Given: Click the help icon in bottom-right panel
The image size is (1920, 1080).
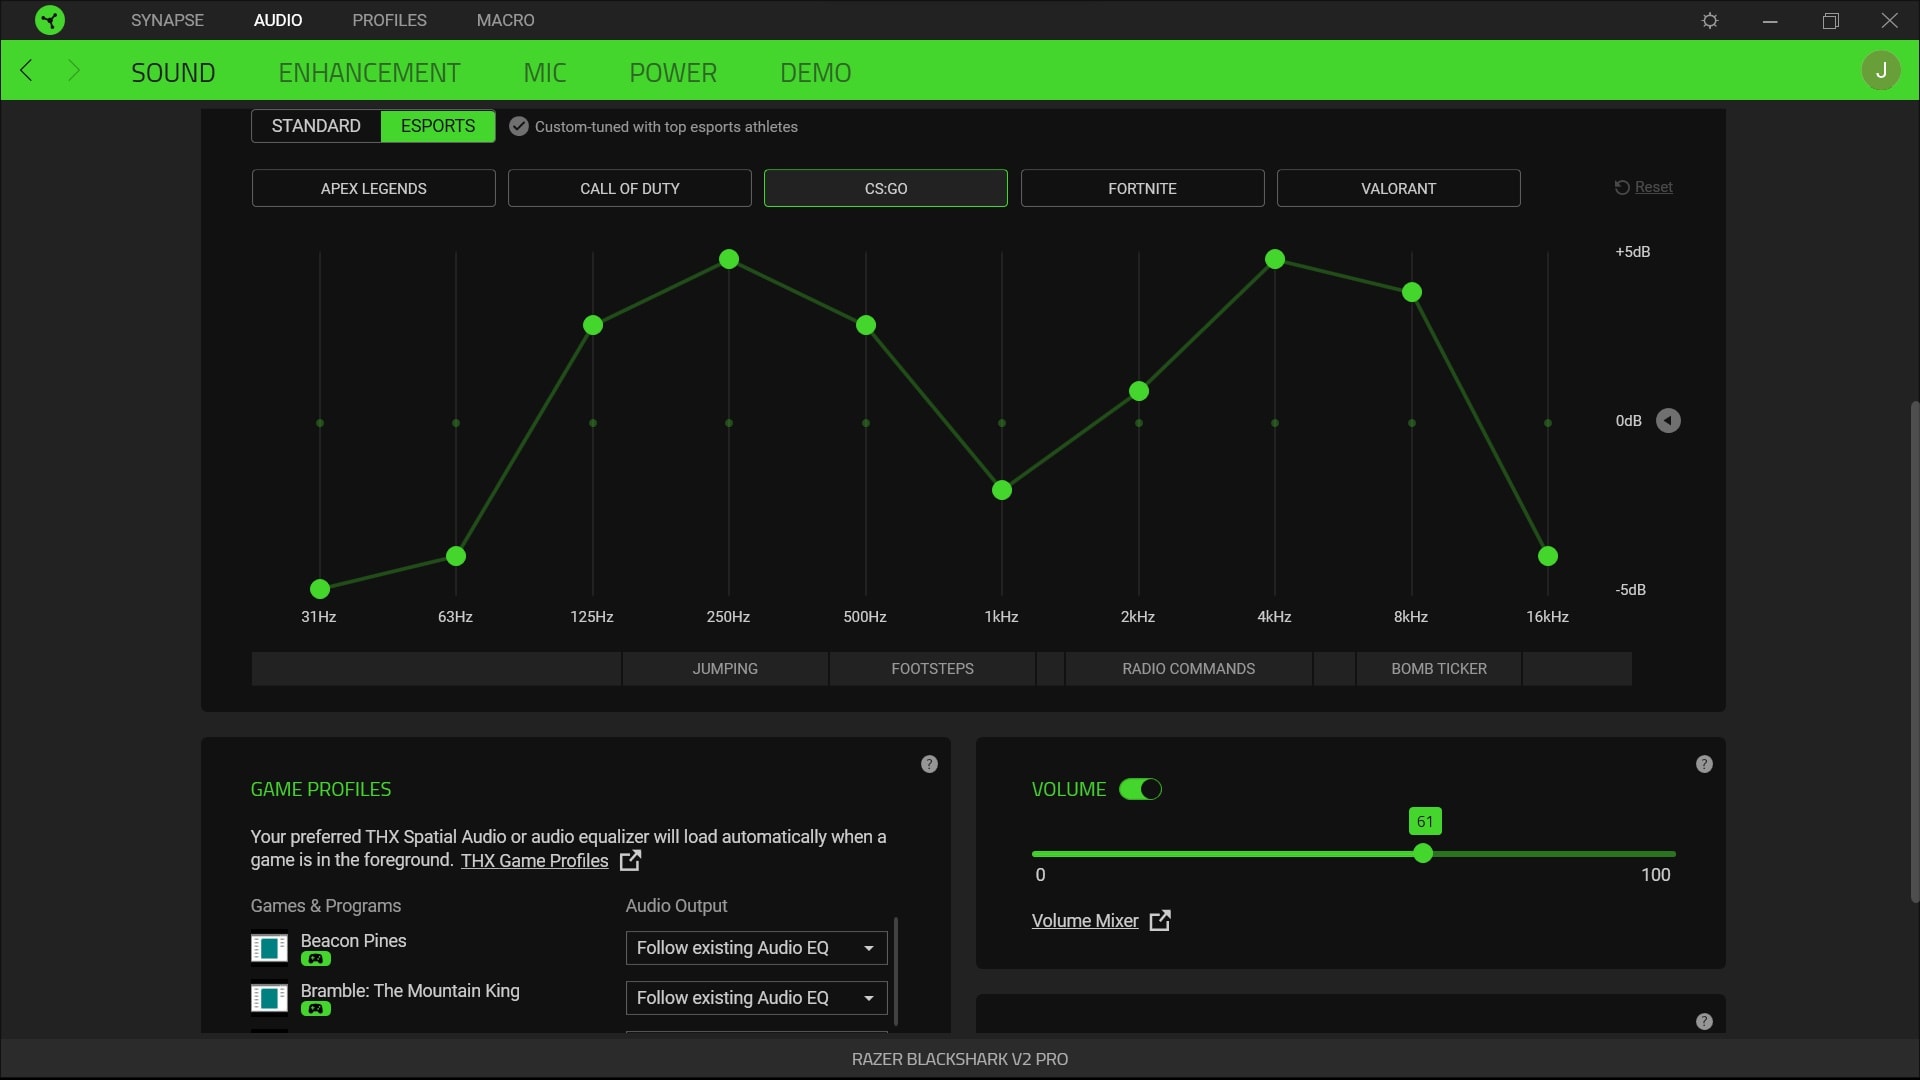Looking at the screenshot, I should (x=1704, y=1021).
